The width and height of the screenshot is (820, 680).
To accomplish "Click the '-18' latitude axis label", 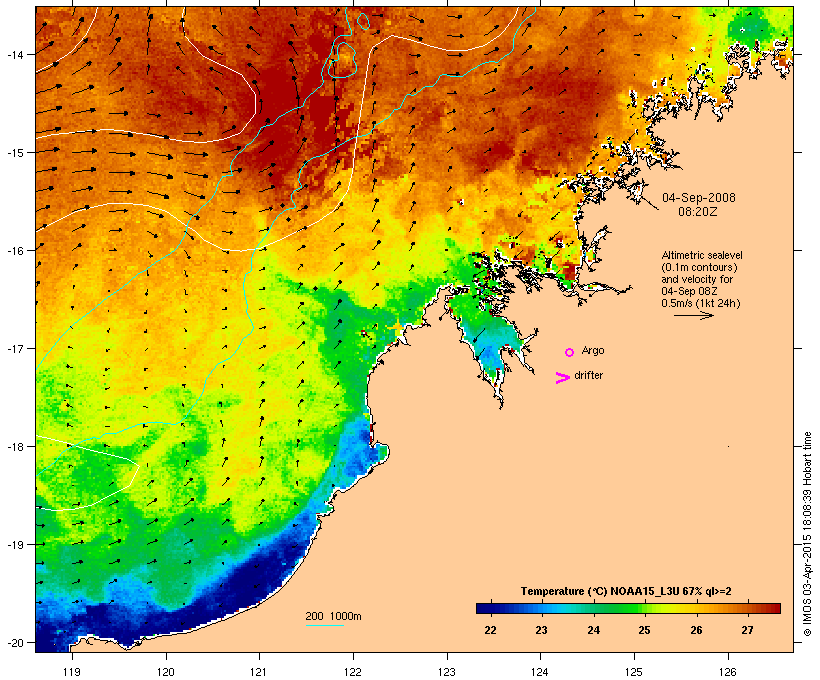I will pyautogui.click(x=14, y=446).
